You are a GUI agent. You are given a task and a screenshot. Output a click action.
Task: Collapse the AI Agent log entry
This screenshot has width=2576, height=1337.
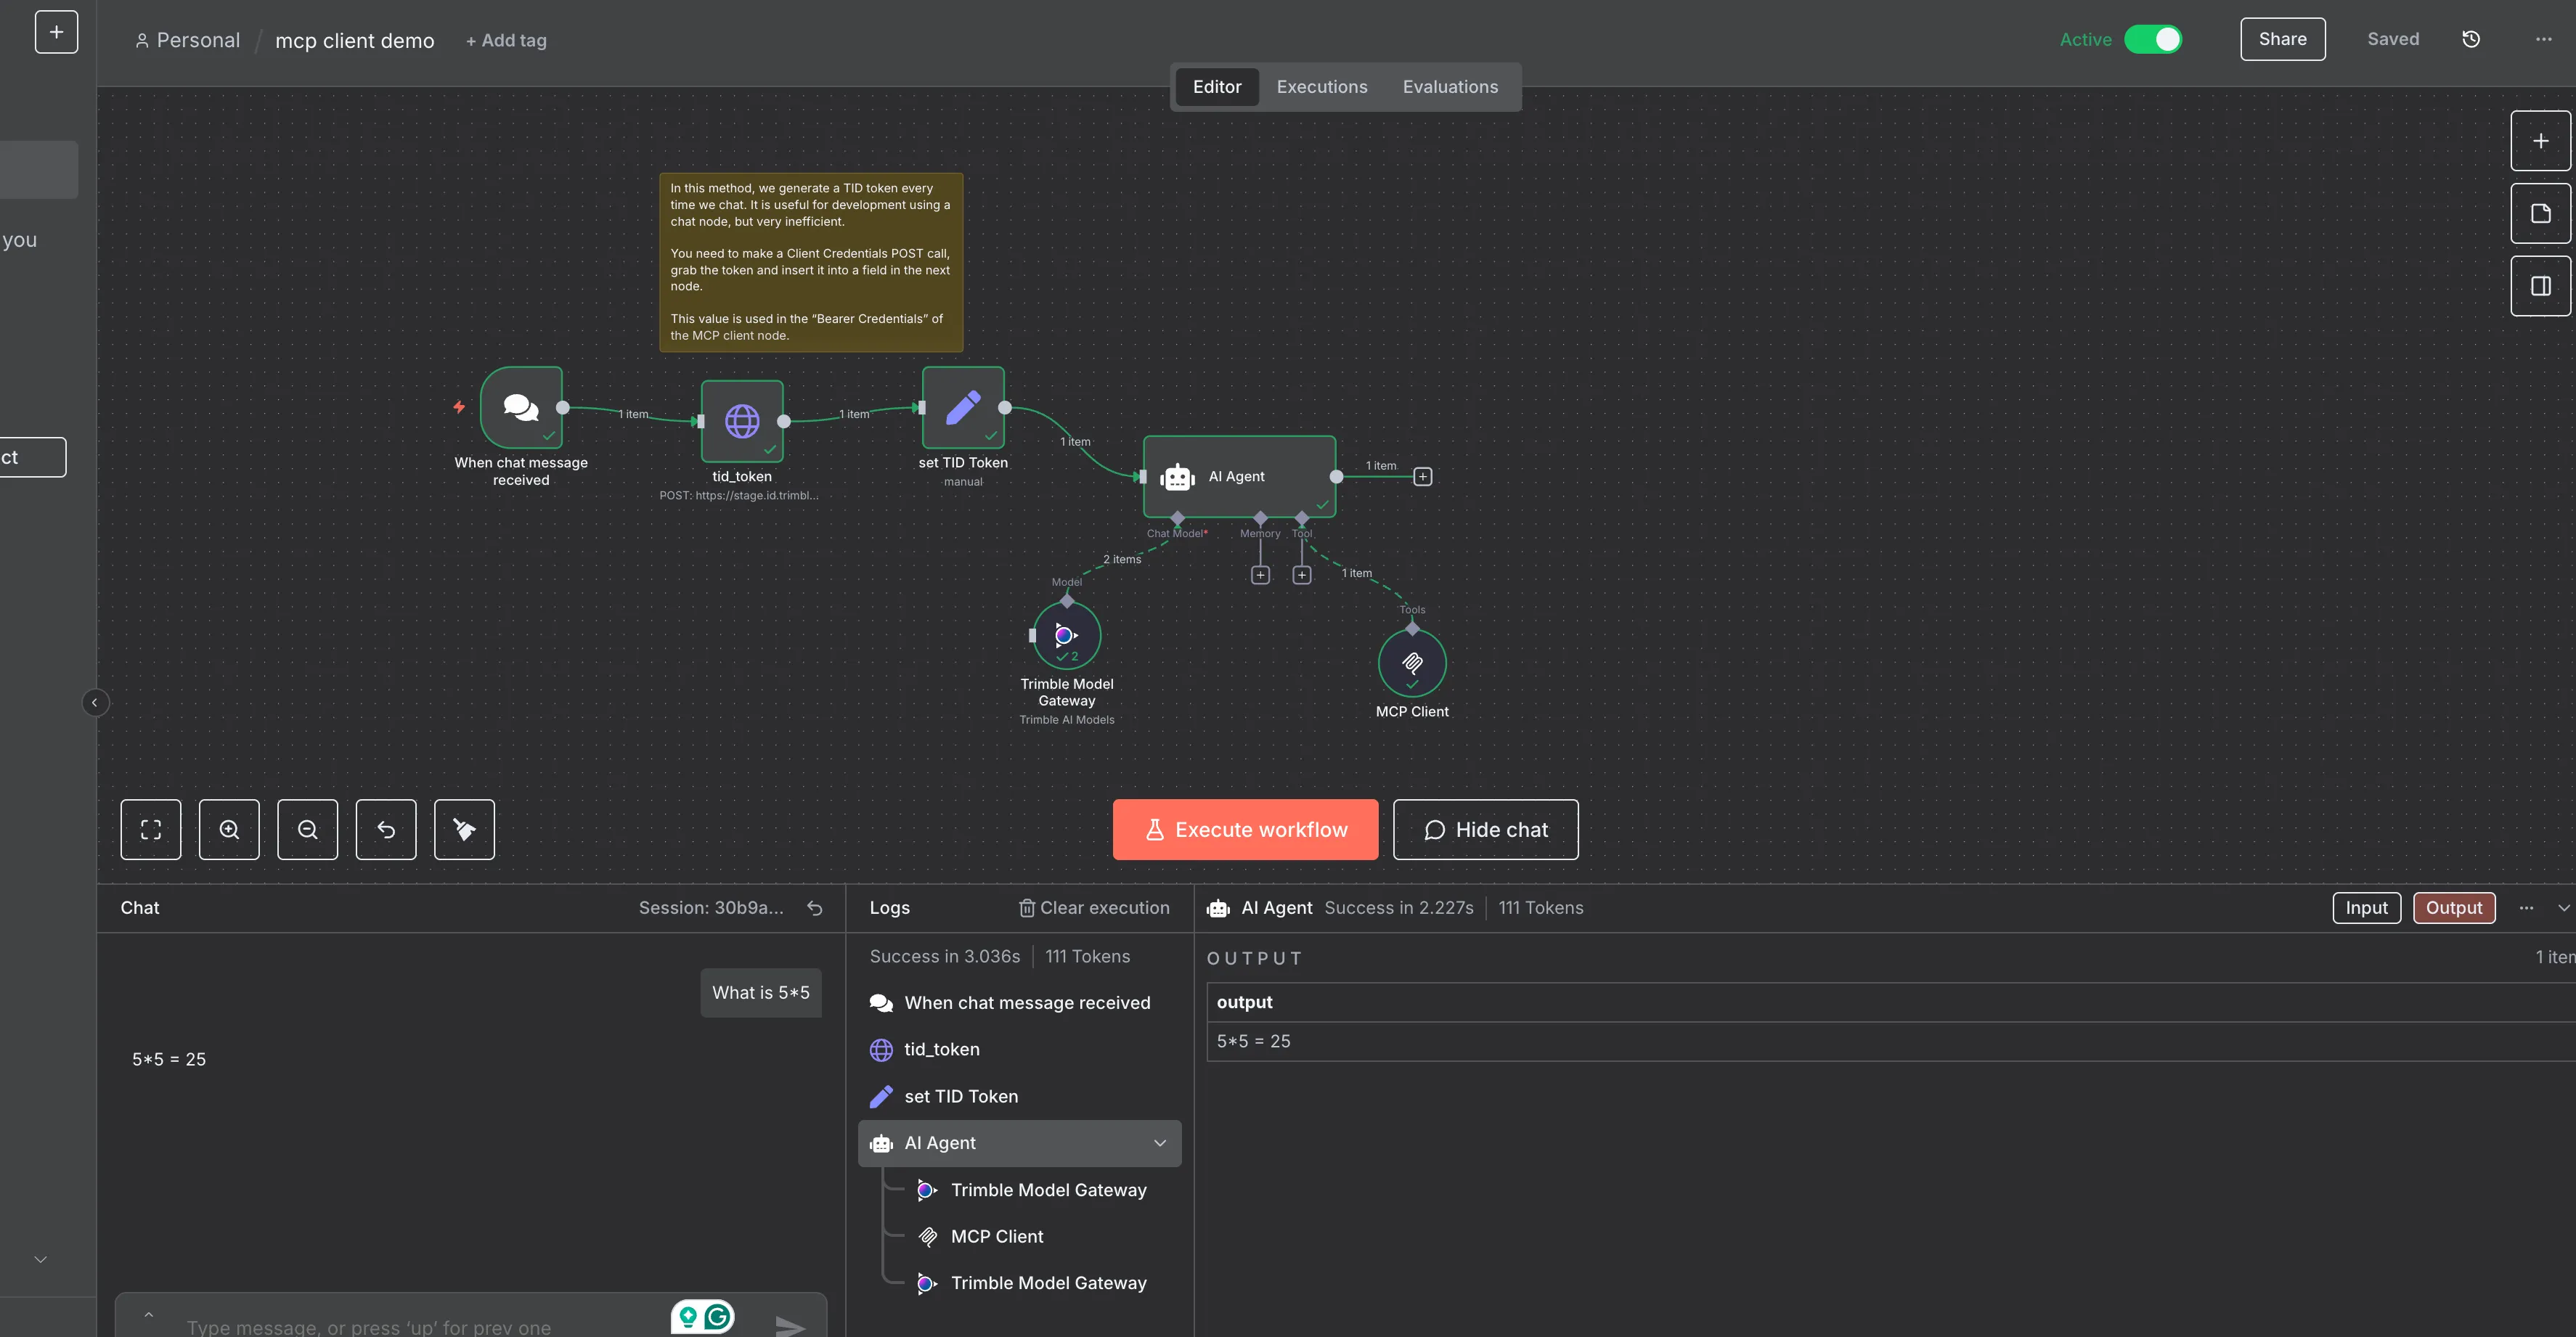pos(1160,1143)
